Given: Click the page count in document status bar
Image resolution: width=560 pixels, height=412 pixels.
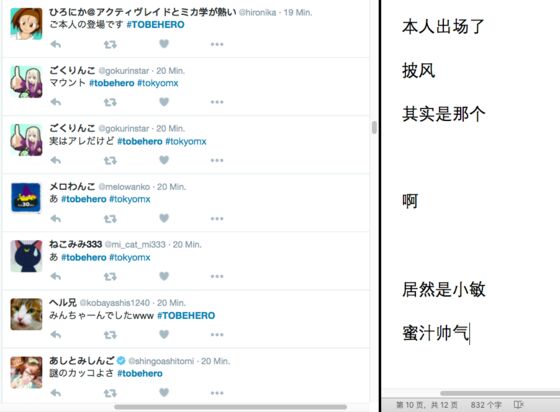Looking at the screenshot, I should click(427, 405).
